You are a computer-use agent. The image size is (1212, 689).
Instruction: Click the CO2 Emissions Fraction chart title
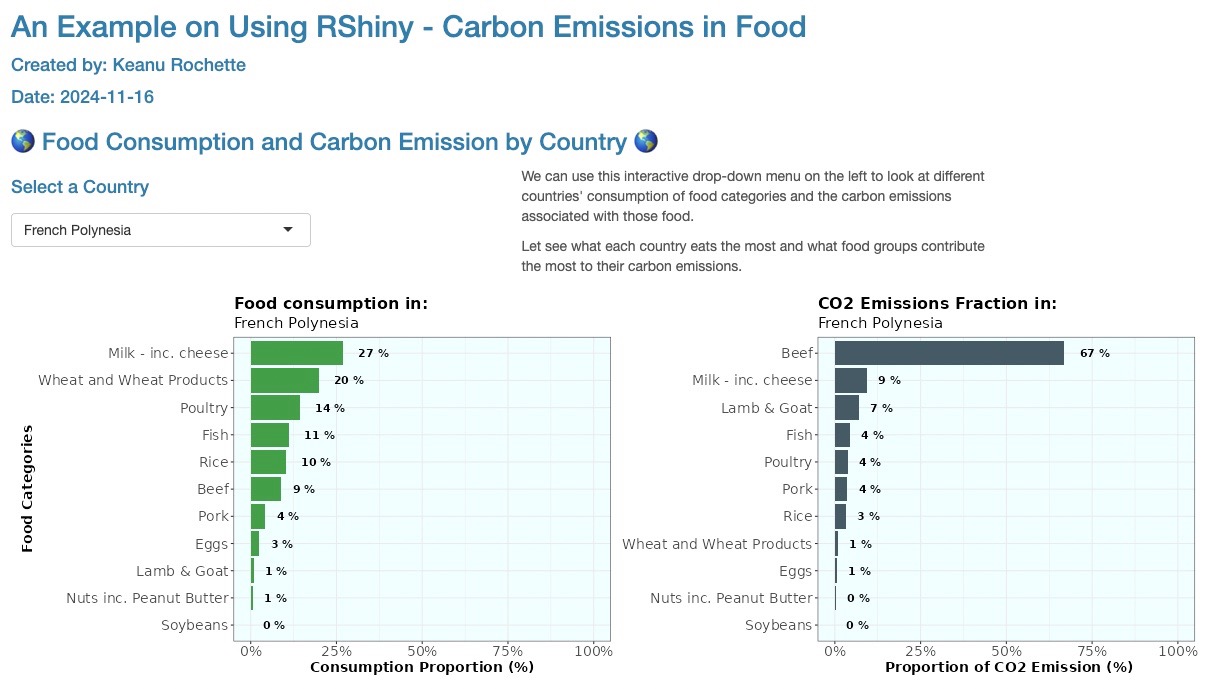point(937,304)
